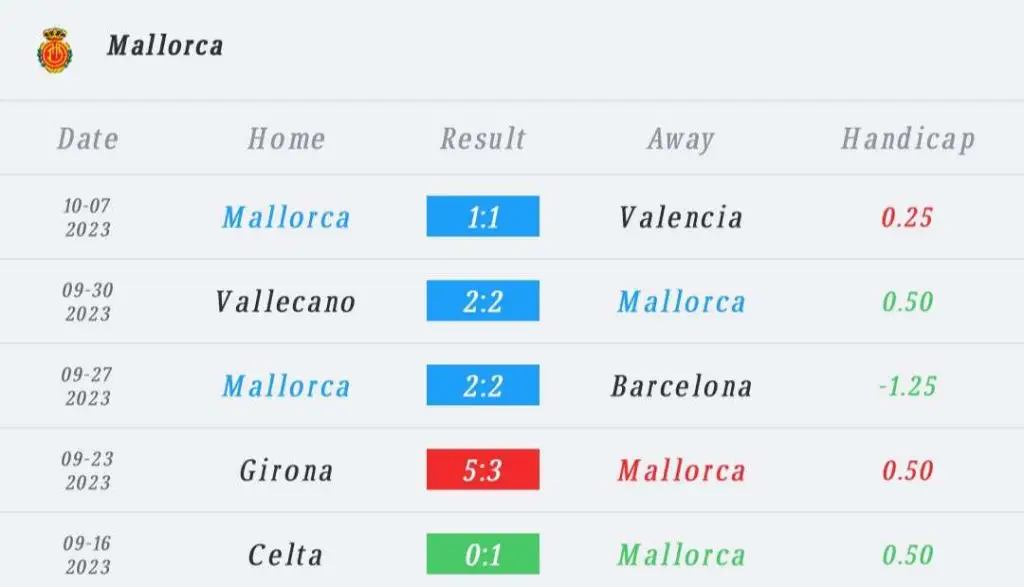The height and width of the screenshot is (587, 1024).
Task: Click the Result column header
Action: coord(483,138)
